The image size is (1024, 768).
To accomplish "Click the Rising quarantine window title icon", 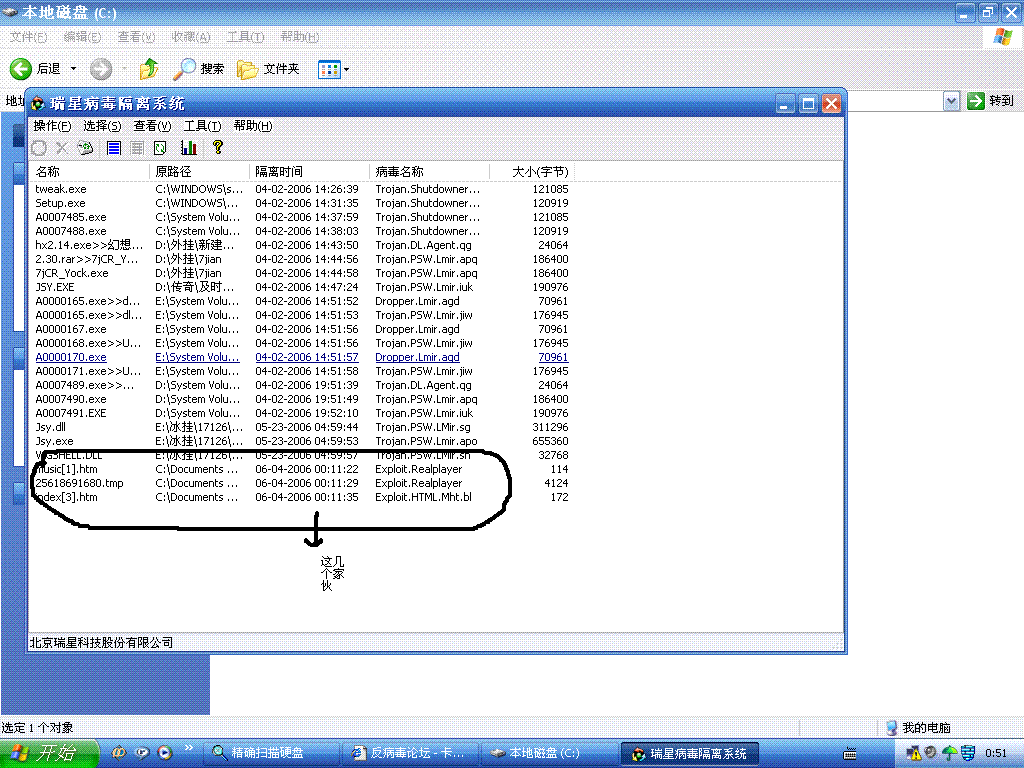I will 38,103.
